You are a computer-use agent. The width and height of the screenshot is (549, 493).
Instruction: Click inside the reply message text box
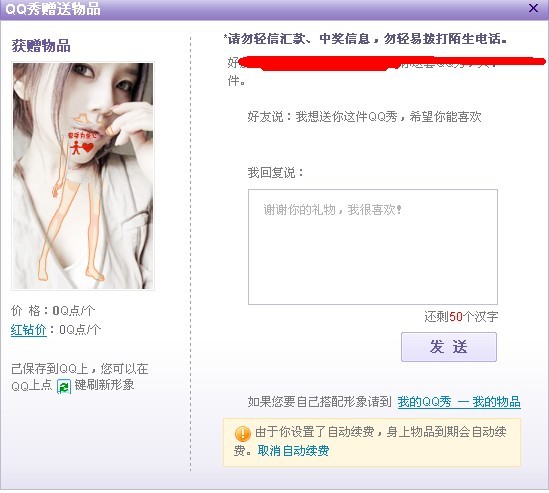point(373,247)
